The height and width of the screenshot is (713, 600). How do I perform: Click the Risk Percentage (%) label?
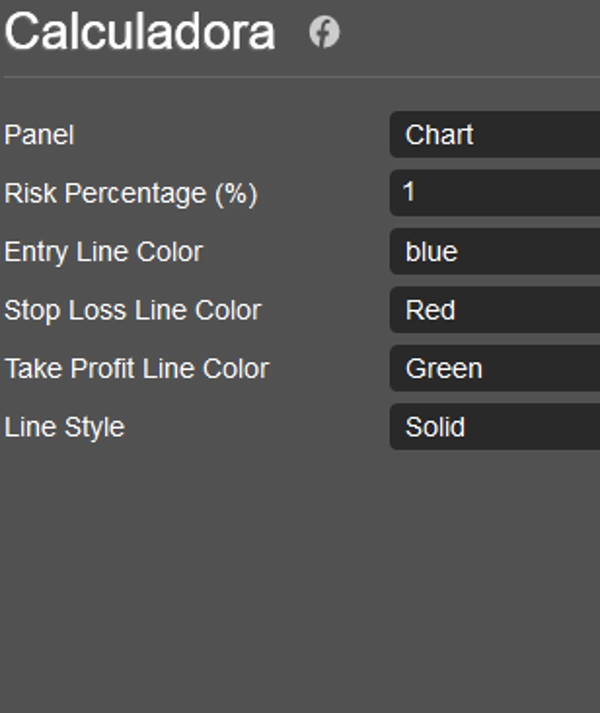click(x=131, y=194)
